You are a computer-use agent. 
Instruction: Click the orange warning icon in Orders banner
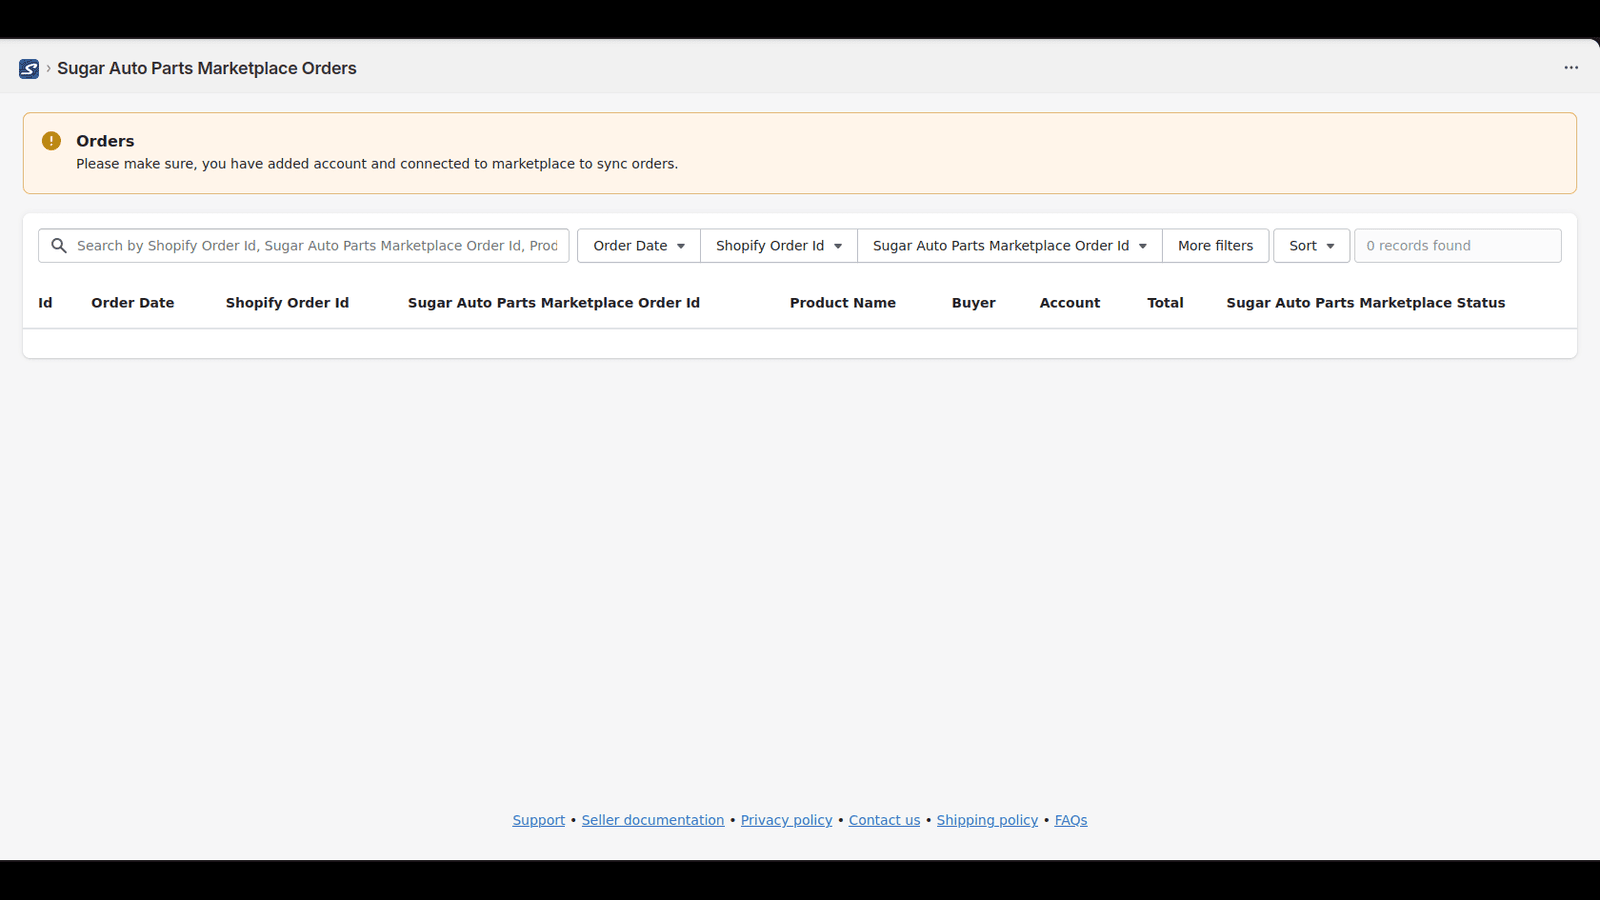pyautogui.click(x=52, y=141)
